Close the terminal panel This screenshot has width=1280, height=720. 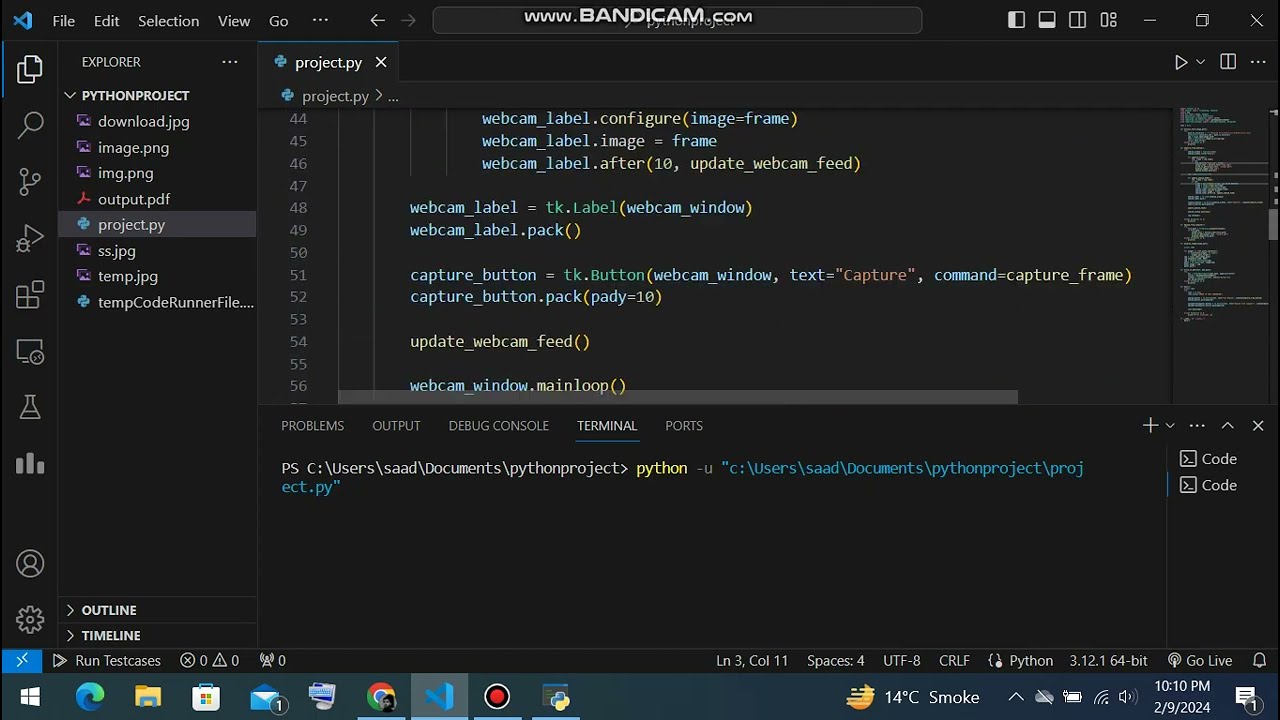pos(1258,425)
